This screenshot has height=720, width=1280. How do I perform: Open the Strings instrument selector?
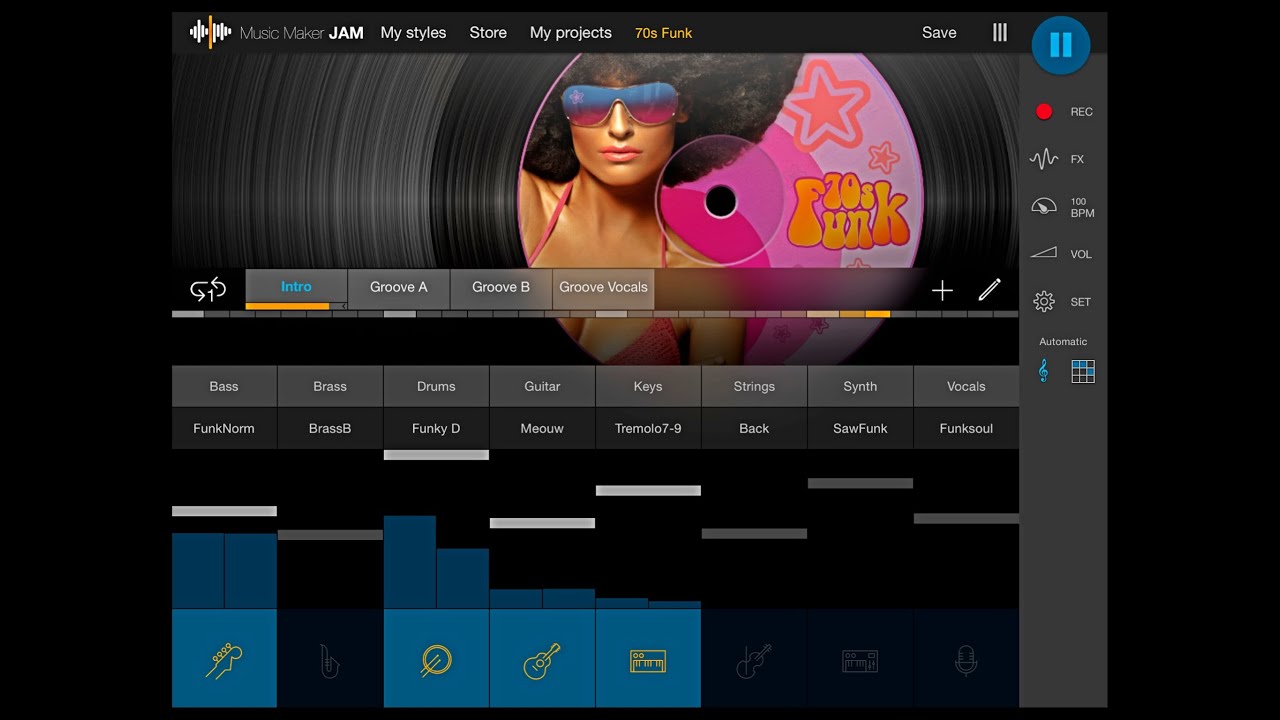(754, 386)
